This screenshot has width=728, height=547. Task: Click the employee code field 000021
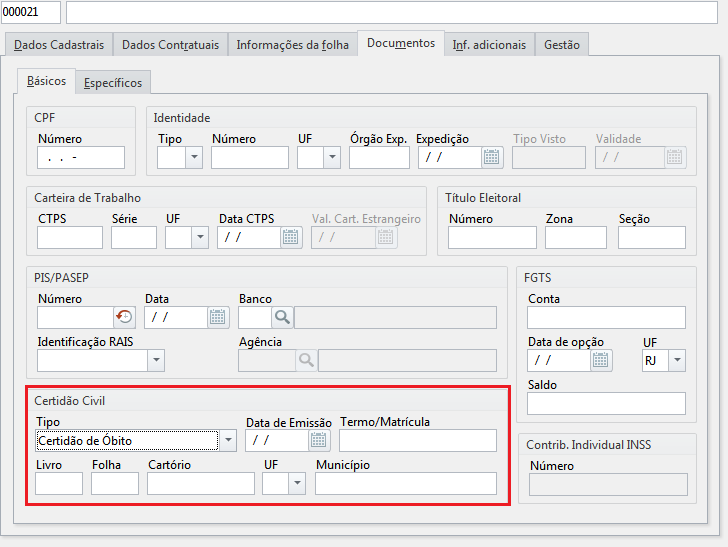[31, 12]
